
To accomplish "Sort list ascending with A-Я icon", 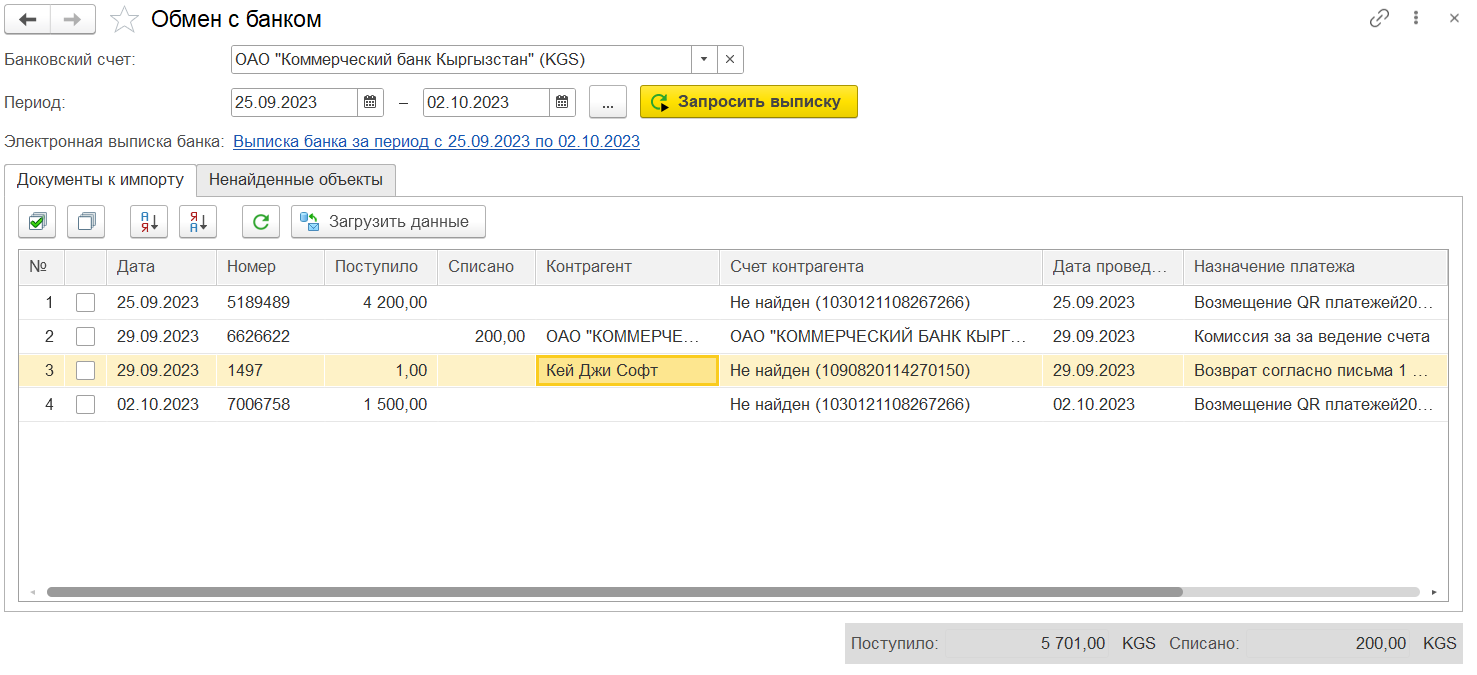I will click(149, 222).
